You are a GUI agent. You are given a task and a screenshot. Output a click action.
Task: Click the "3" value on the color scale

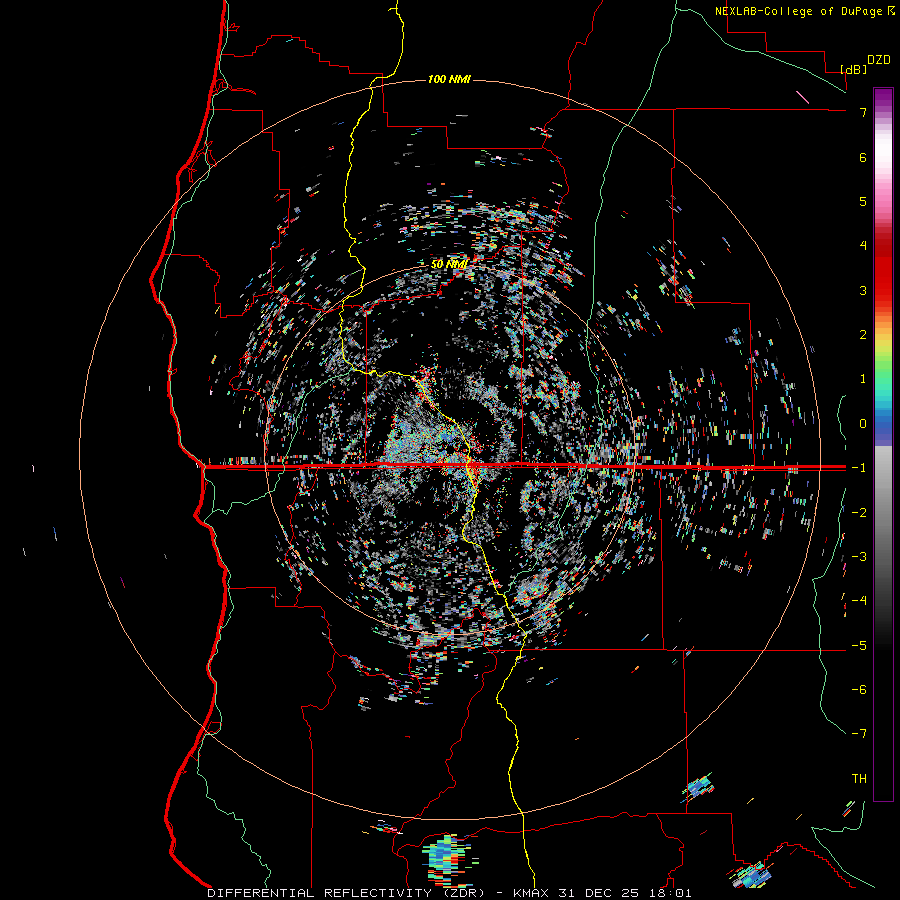(863, 290)
